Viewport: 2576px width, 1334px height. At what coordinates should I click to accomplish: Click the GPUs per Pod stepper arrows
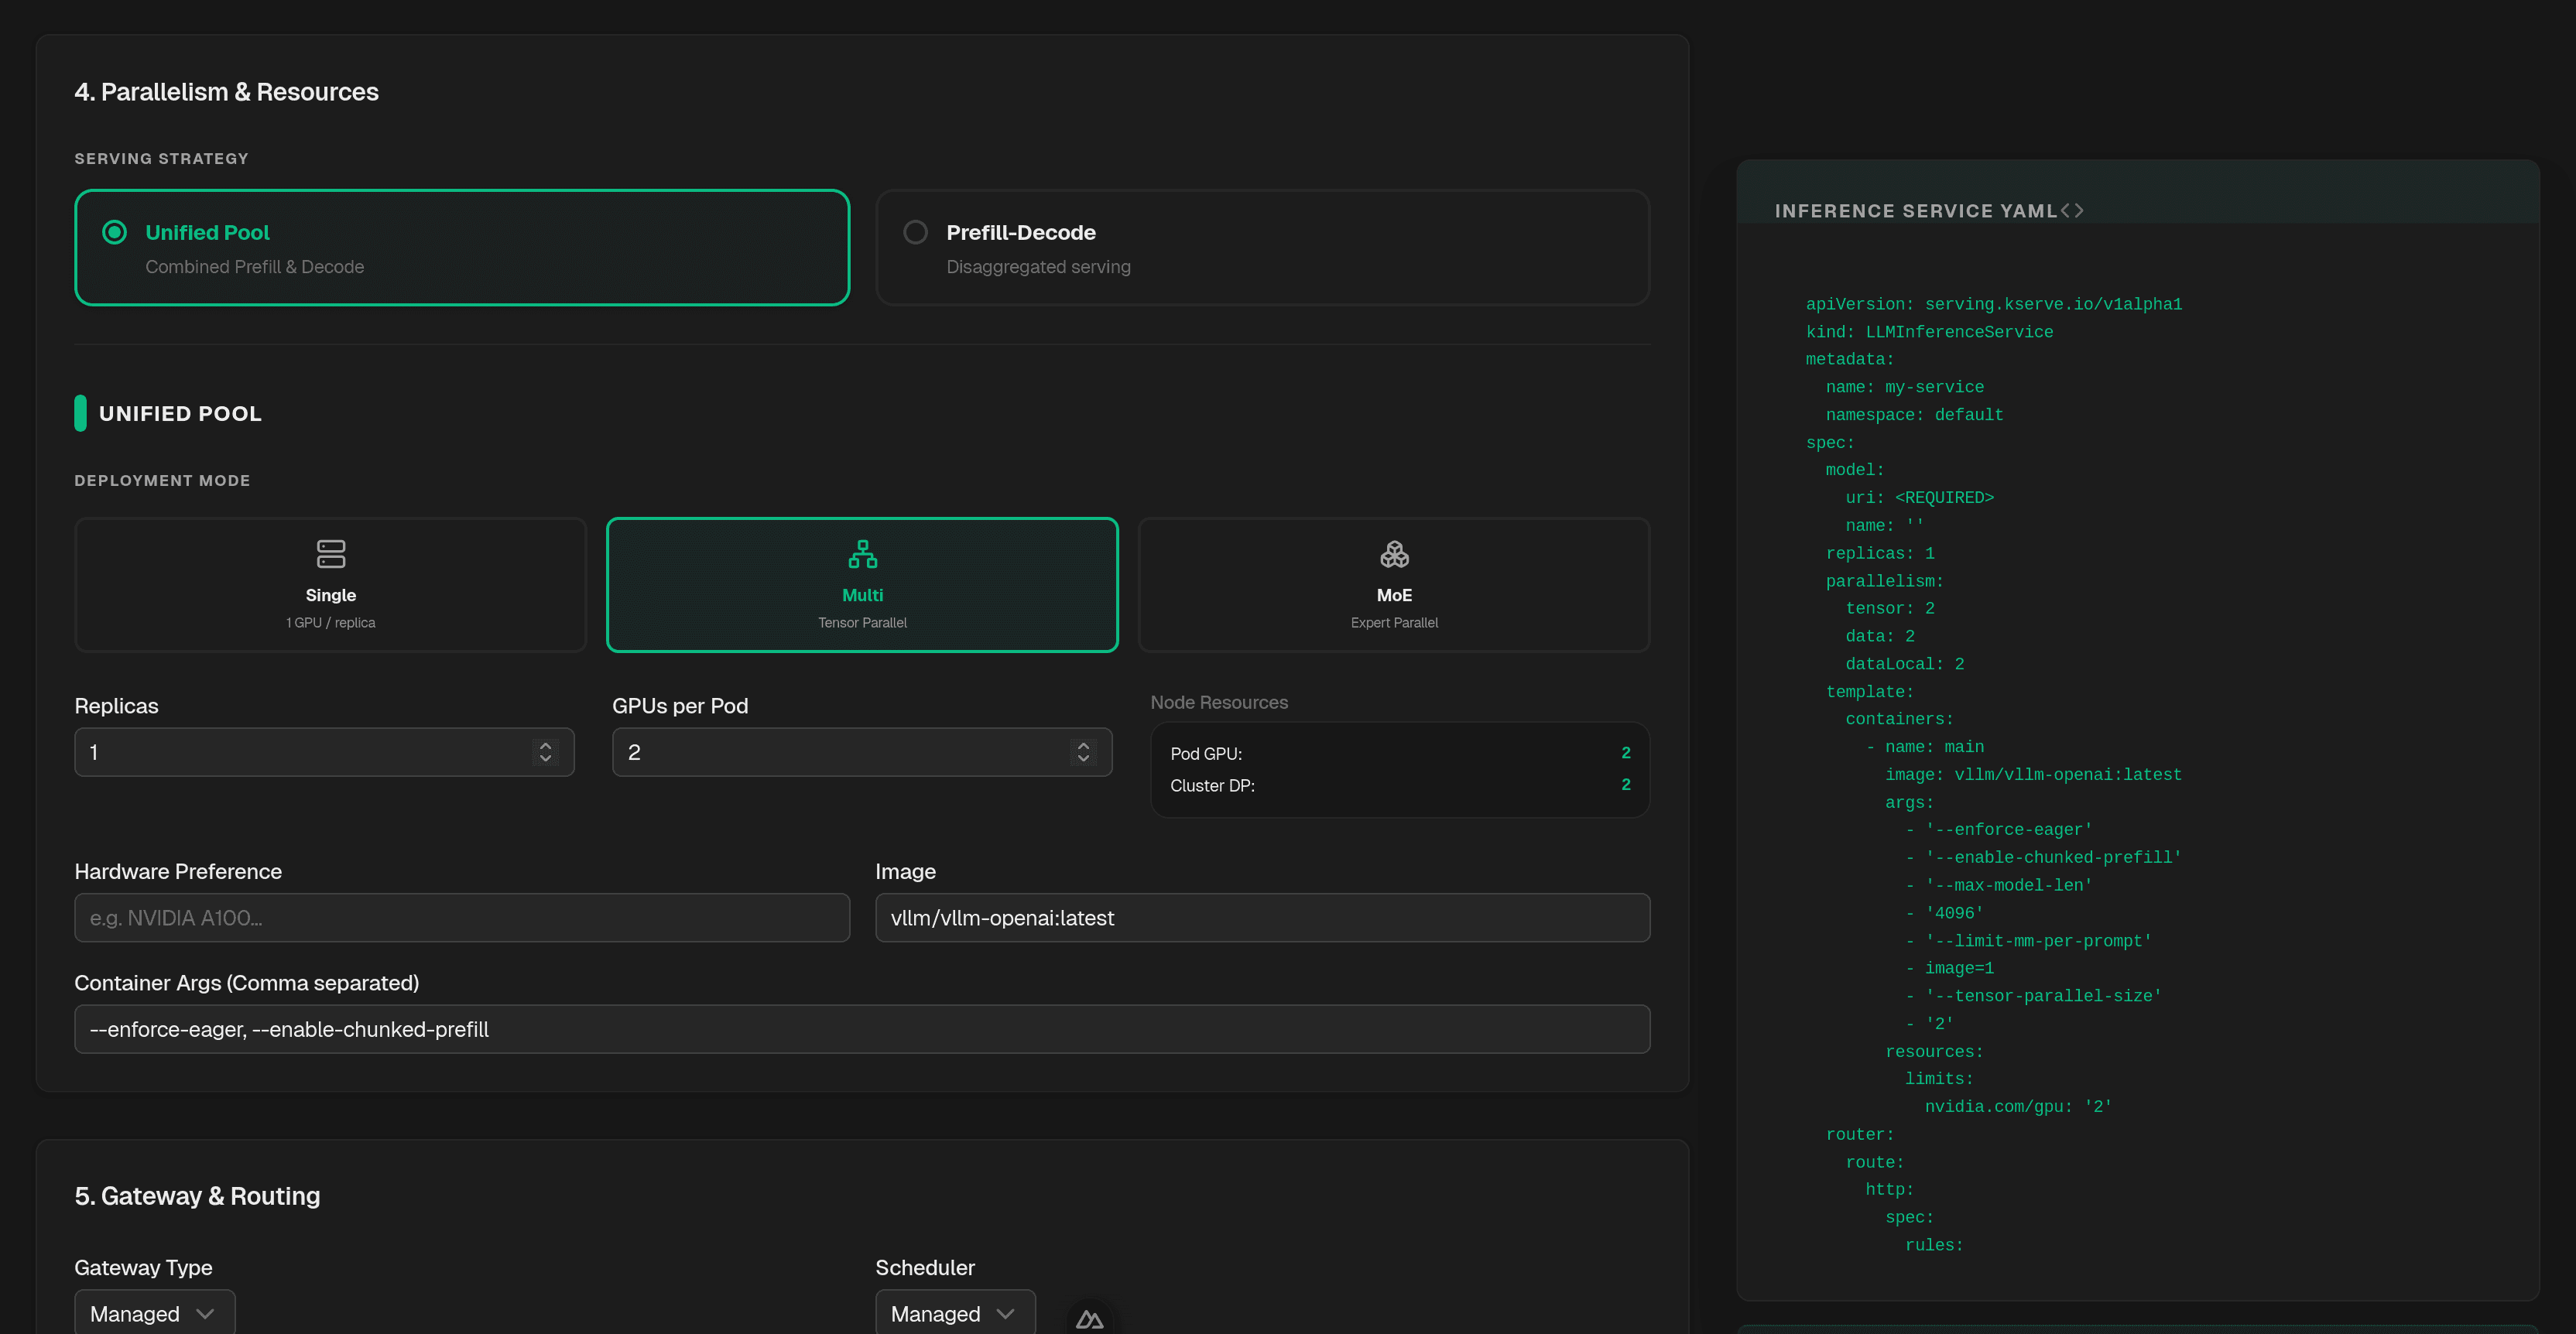(x=1083, y=752)
